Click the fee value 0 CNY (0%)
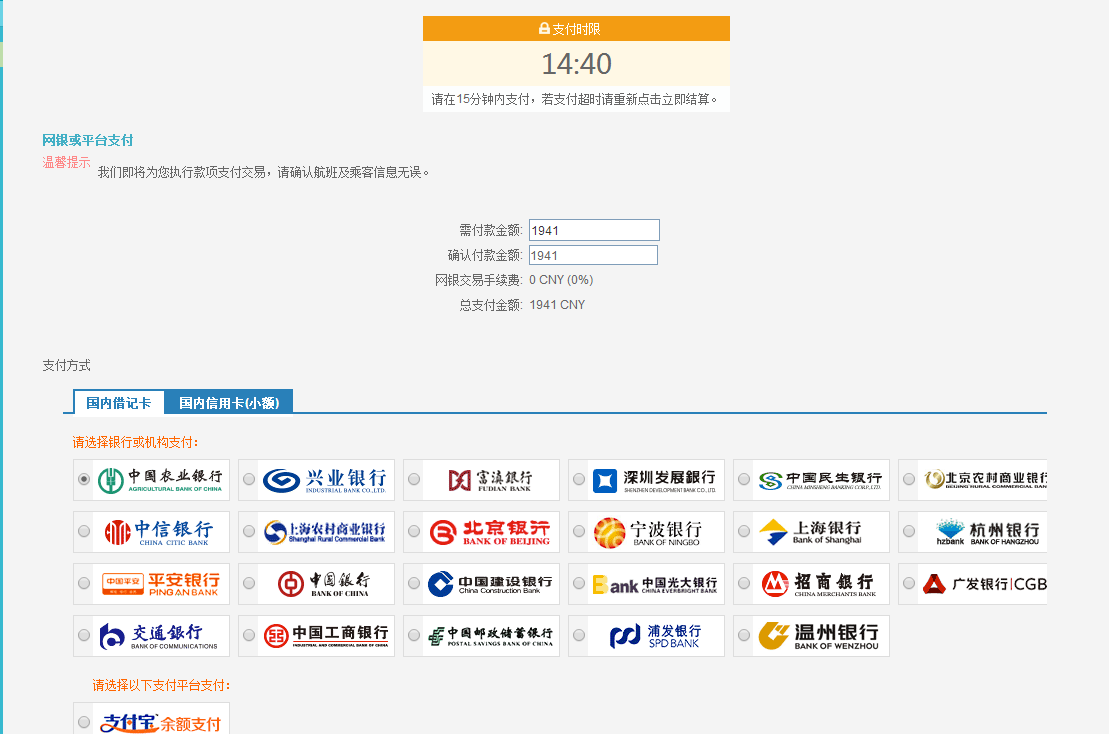 (x=561, y=280)
